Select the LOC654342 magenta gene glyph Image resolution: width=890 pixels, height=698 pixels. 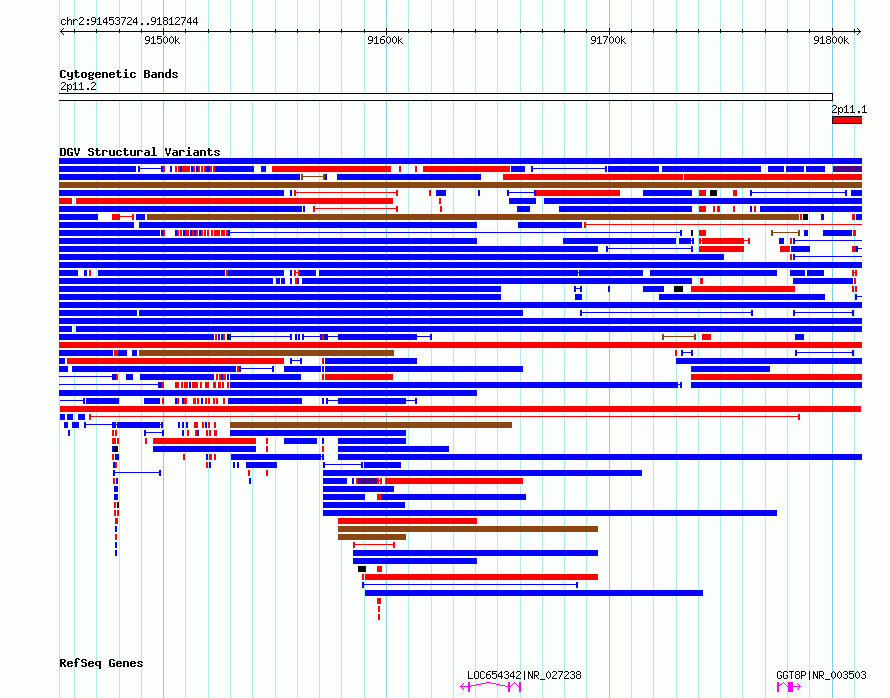[490, 687]
